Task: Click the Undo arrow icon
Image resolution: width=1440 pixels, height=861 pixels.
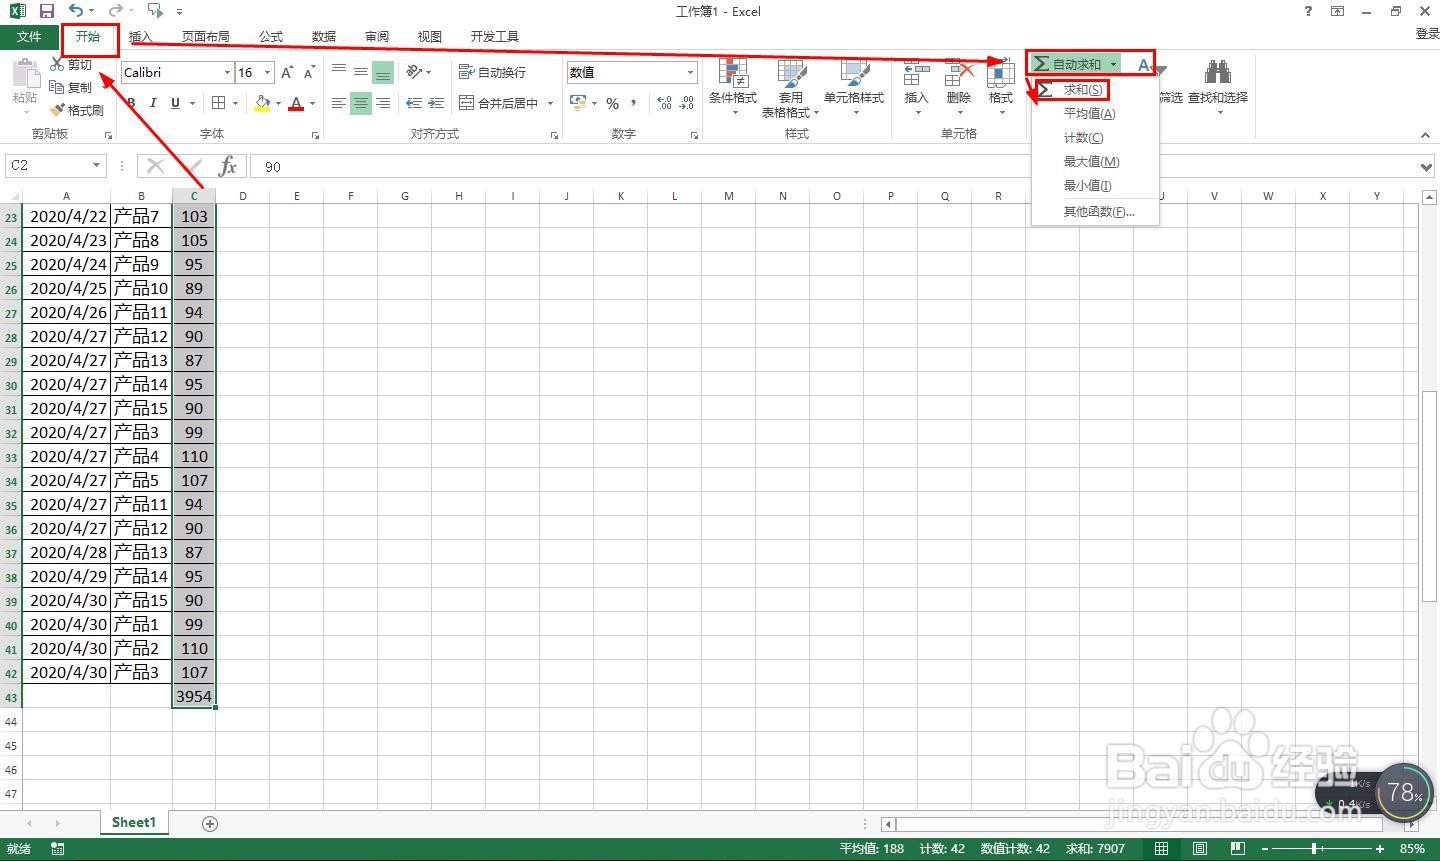Action: (76, 11)
